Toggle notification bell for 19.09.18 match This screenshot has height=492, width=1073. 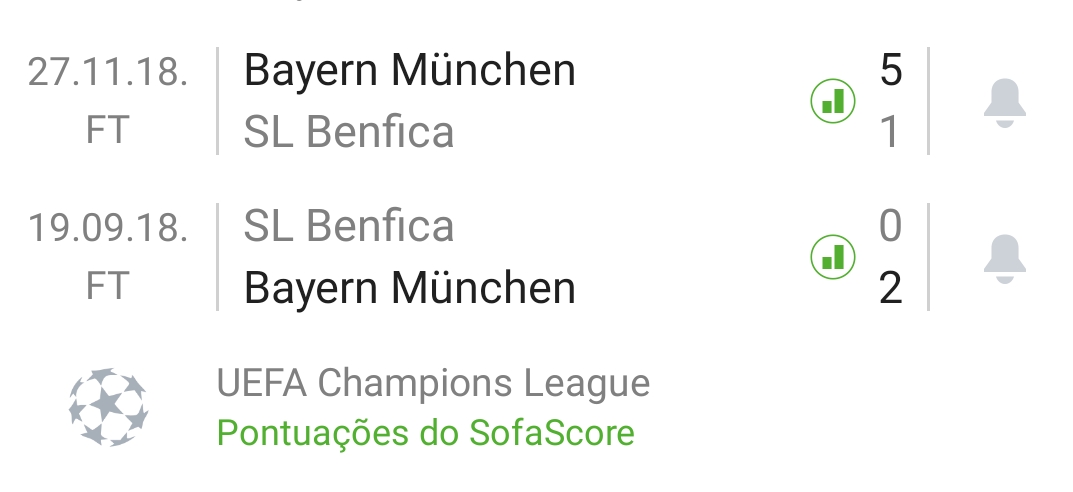pyautogui.click(x=1005, y=259)
